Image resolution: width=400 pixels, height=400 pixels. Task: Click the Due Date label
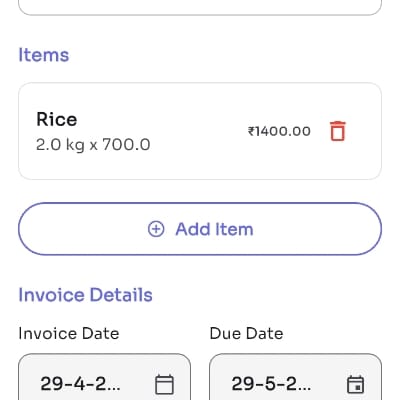246,333
